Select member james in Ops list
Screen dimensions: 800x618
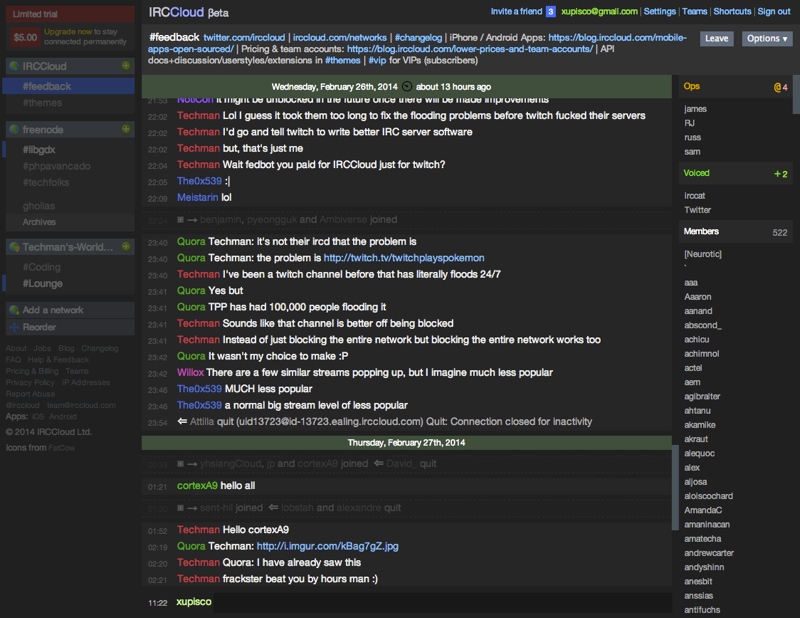[695, 109]
